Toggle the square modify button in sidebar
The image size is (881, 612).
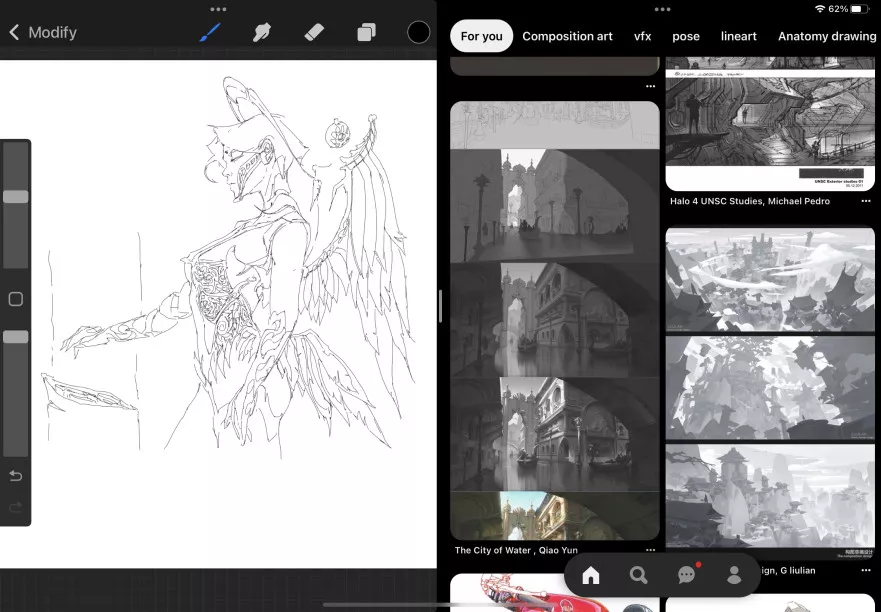[15, 299]
